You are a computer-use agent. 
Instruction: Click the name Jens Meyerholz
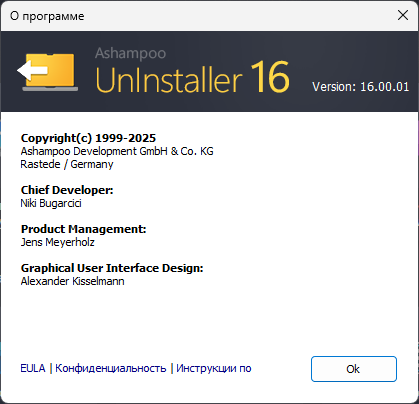(x=58, y=242)
